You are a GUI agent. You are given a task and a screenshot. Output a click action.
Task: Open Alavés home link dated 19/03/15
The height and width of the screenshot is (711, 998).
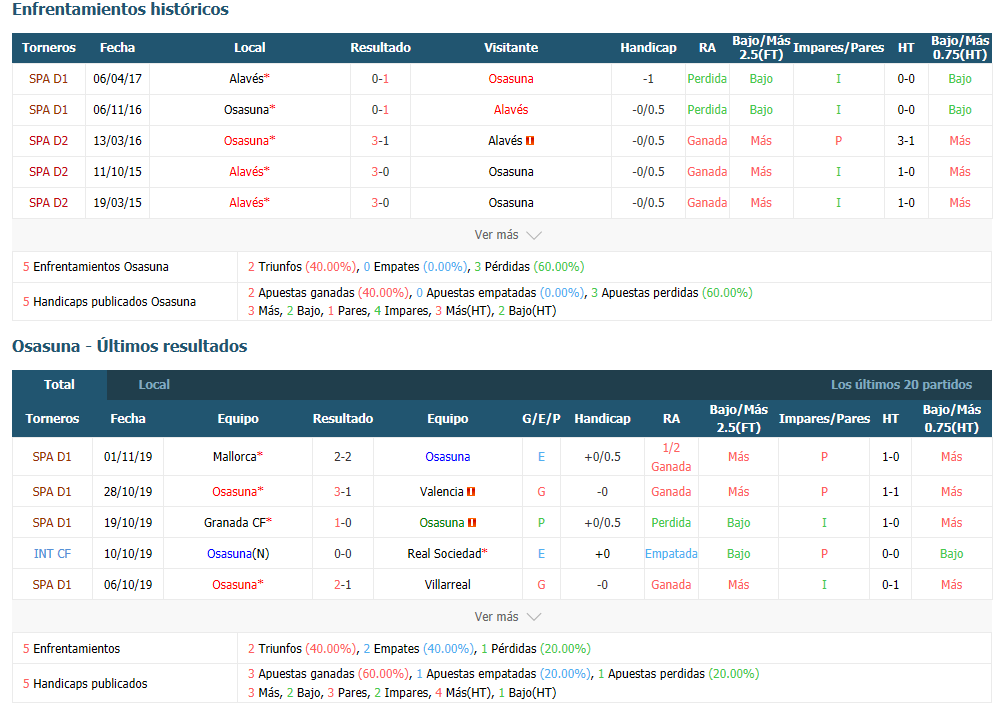[246, 202]
